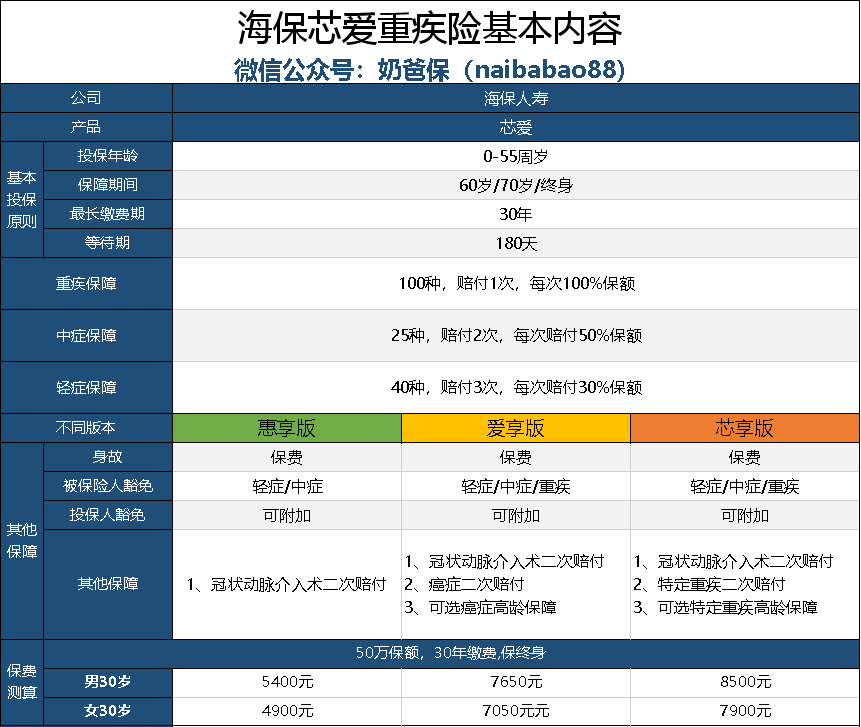
Task: Click 冠状动脉介入术二次赔付 in the 惠享版 column
Action: point(287,584)
